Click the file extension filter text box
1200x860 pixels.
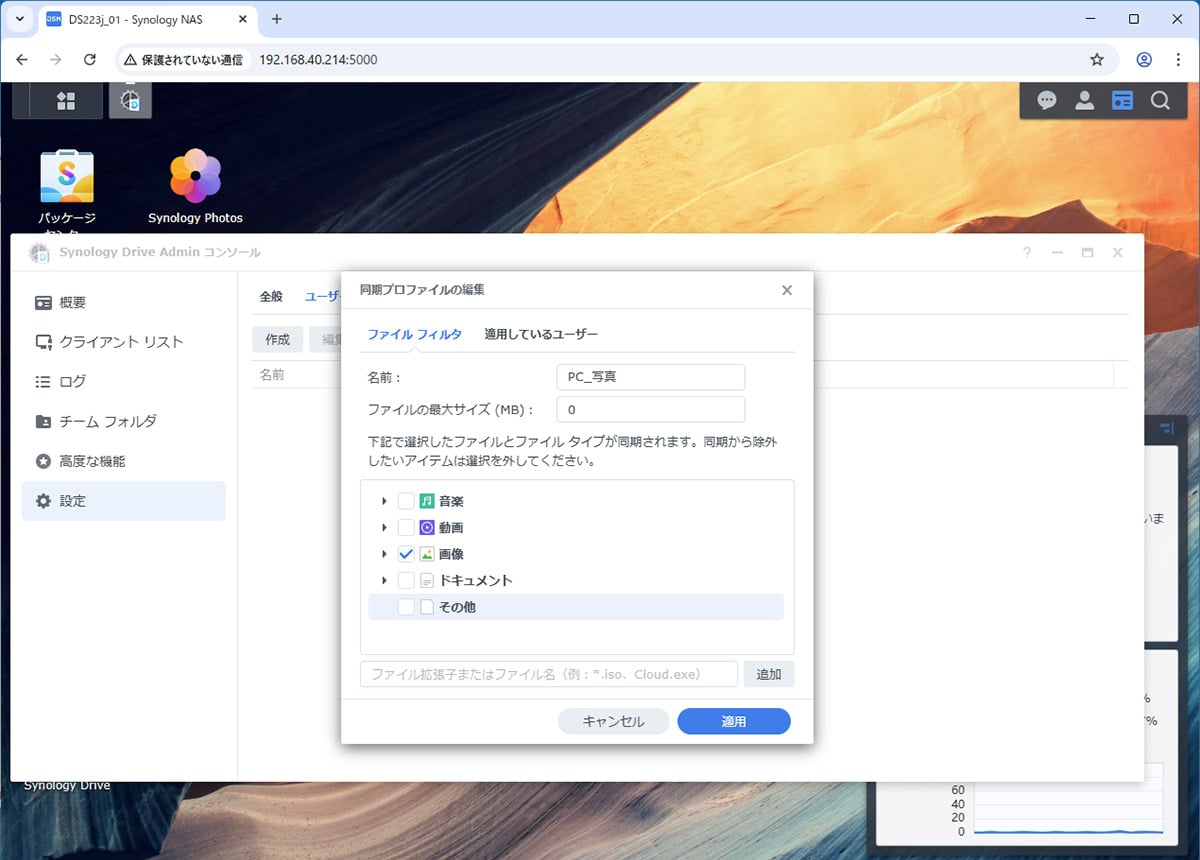point(548,674)
